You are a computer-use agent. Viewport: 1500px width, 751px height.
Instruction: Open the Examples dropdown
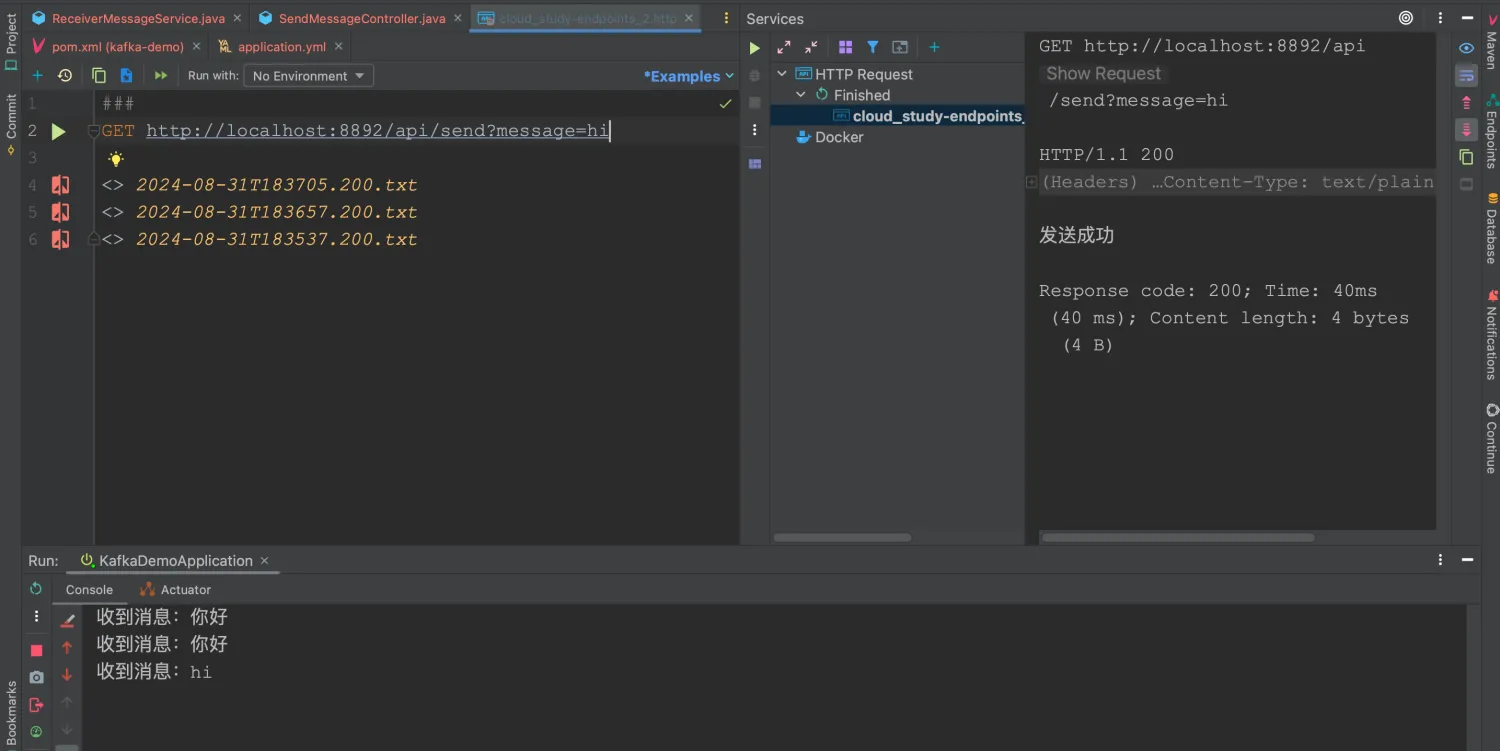(x=688, y=76)
